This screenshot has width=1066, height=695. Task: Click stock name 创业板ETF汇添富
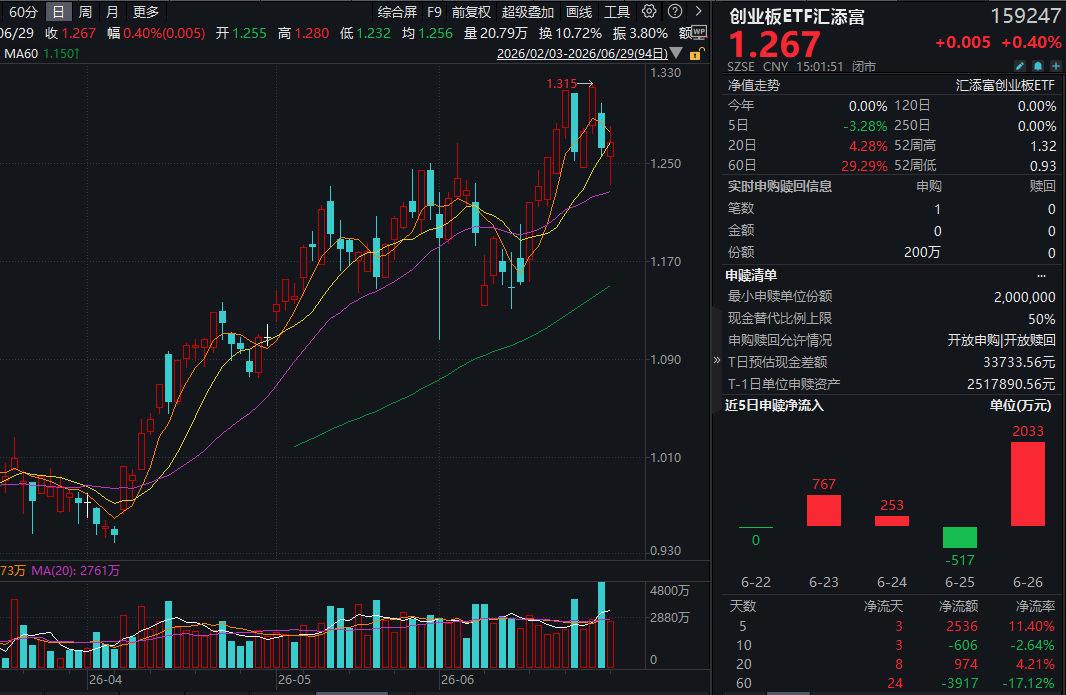coord(797,16)
